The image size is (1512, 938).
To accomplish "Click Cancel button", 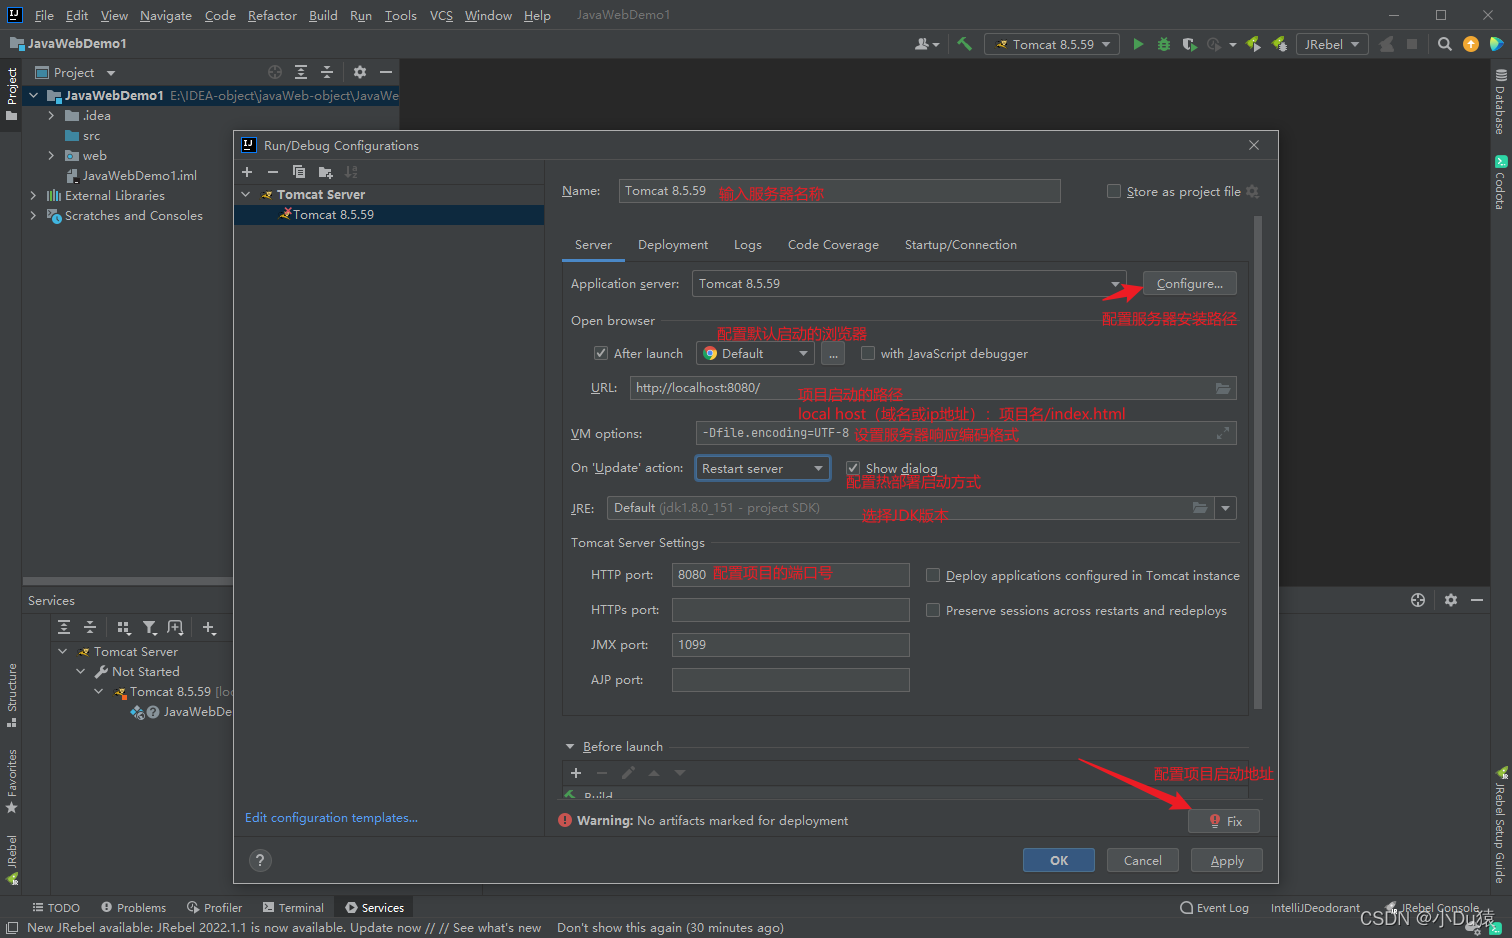I will point(1143,860).
